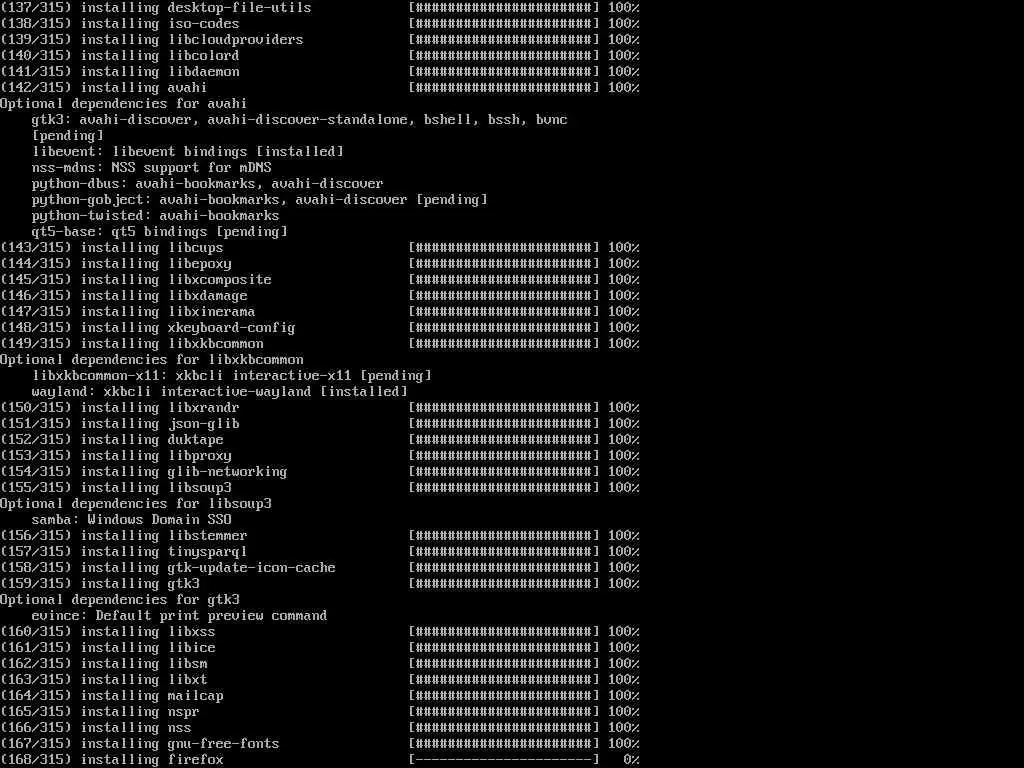This screenshot has height=768, width=1024.
Task: Click the '(159/315)' counter for gtk3
Action: 36,584
